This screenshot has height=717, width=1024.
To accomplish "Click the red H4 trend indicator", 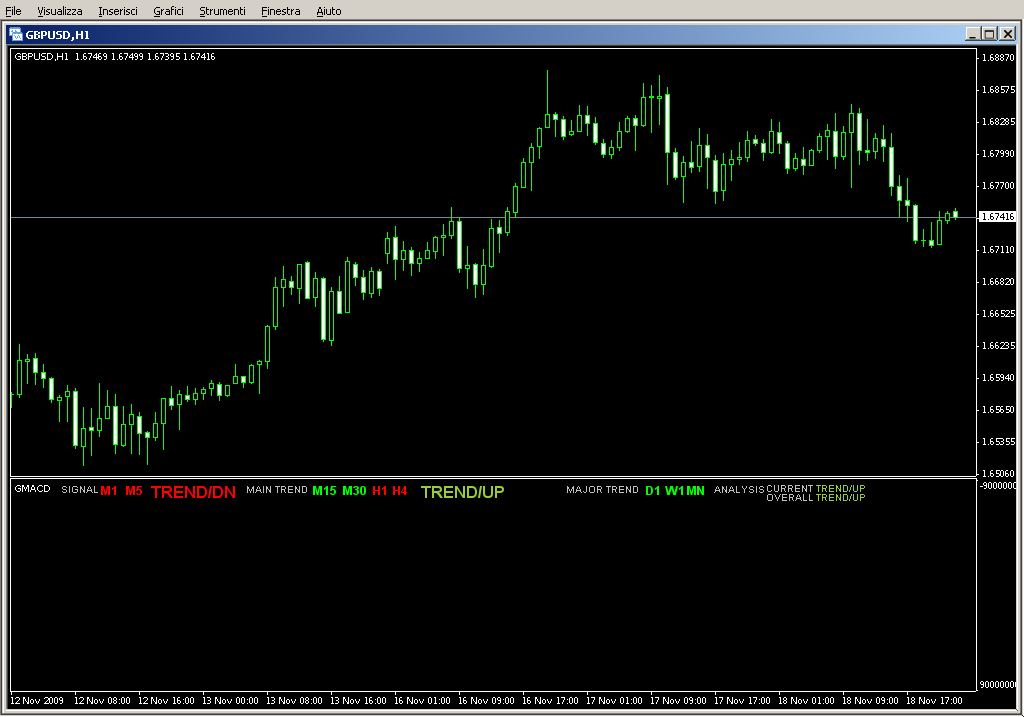I will [x=400, y=490].
